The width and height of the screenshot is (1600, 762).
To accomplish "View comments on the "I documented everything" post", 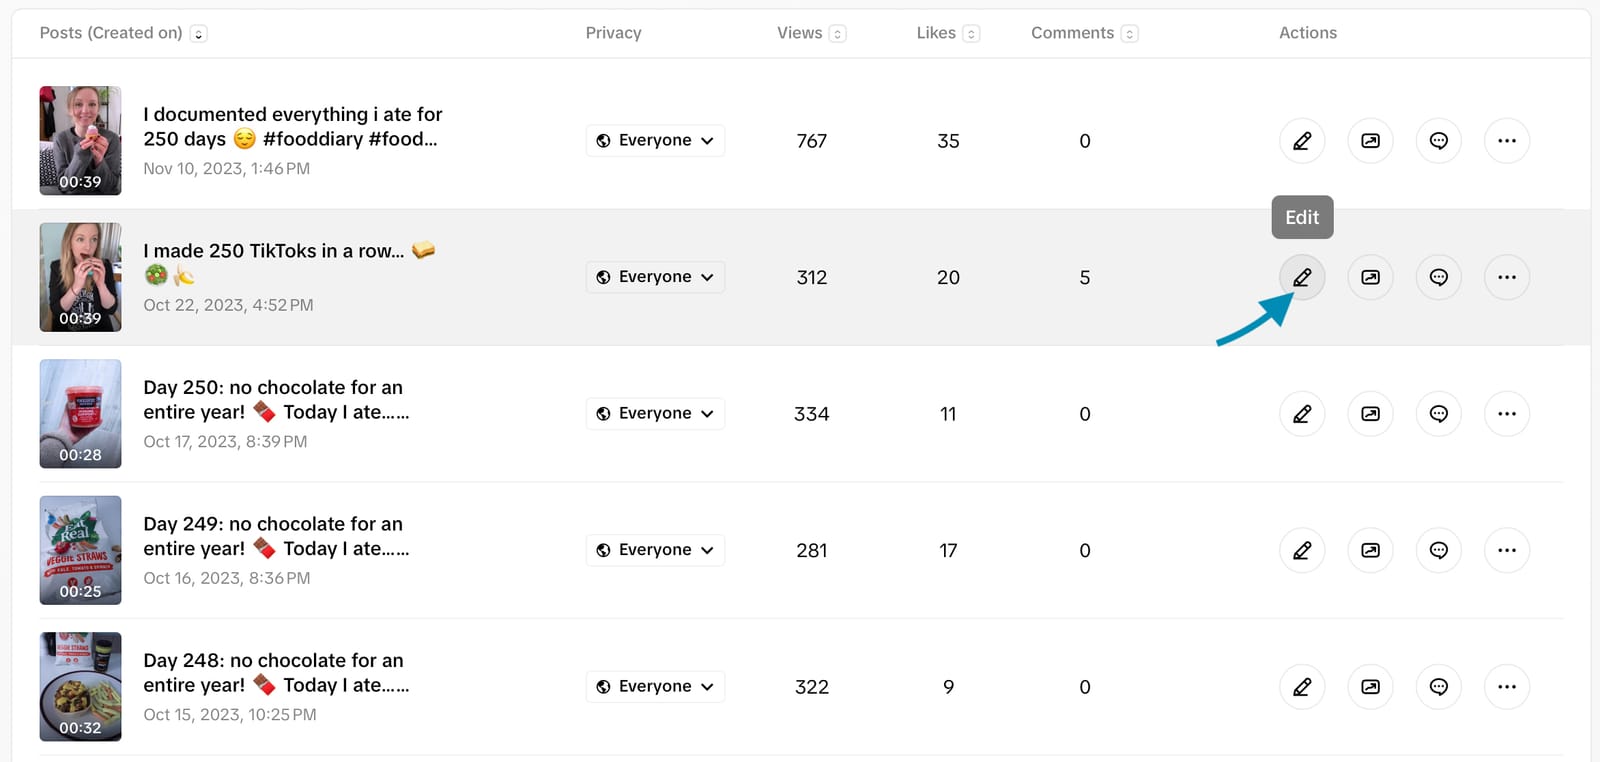I will 1438,140.
